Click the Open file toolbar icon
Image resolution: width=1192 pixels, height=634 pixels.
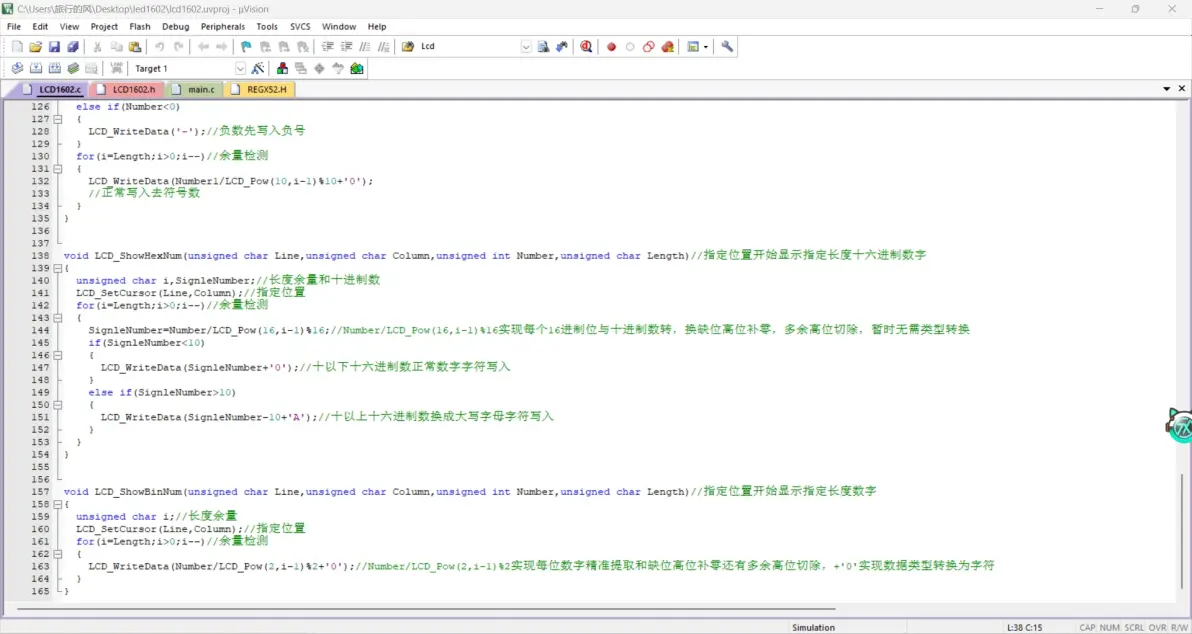tap(35, 47)
